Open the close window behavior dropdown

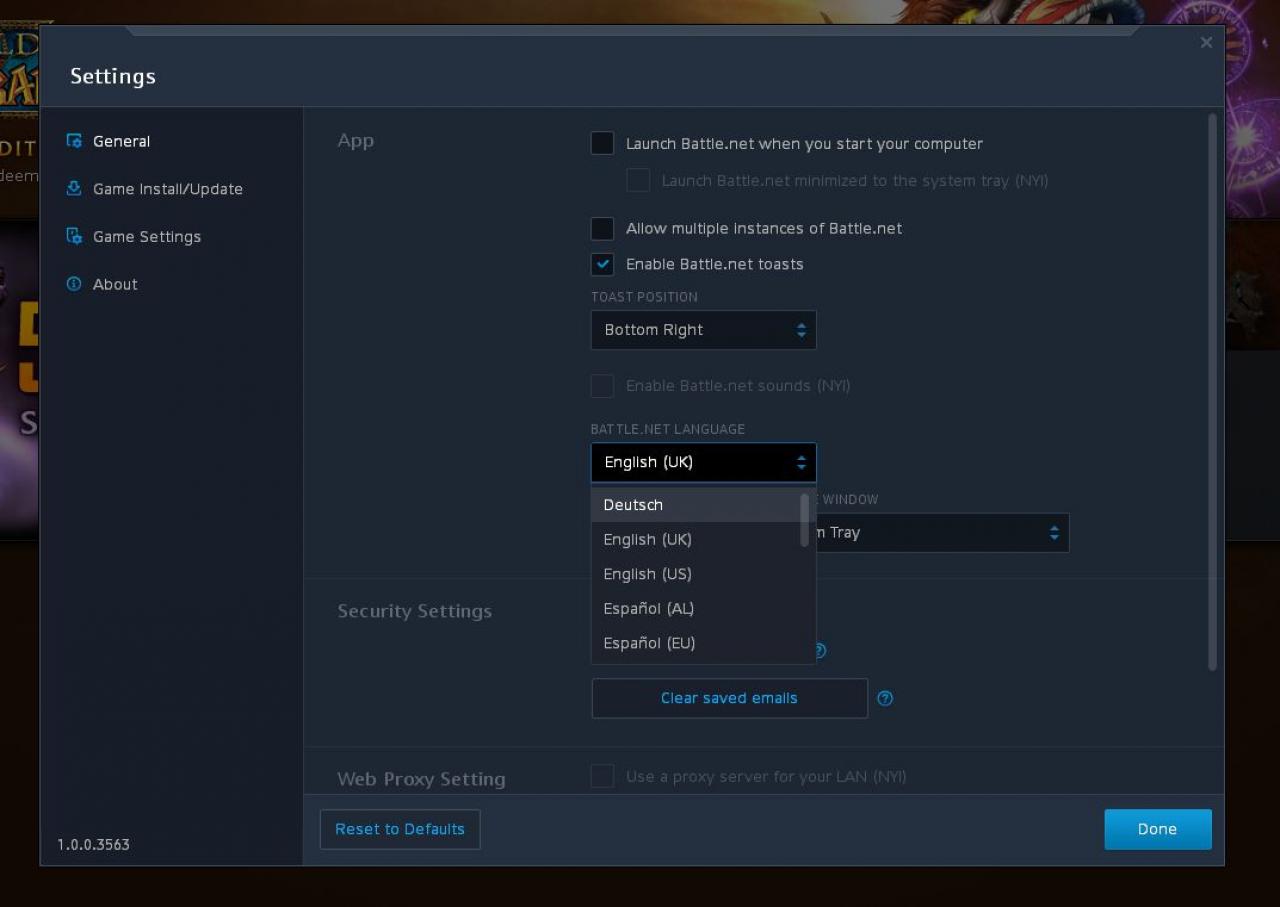[x=943, y=533]
